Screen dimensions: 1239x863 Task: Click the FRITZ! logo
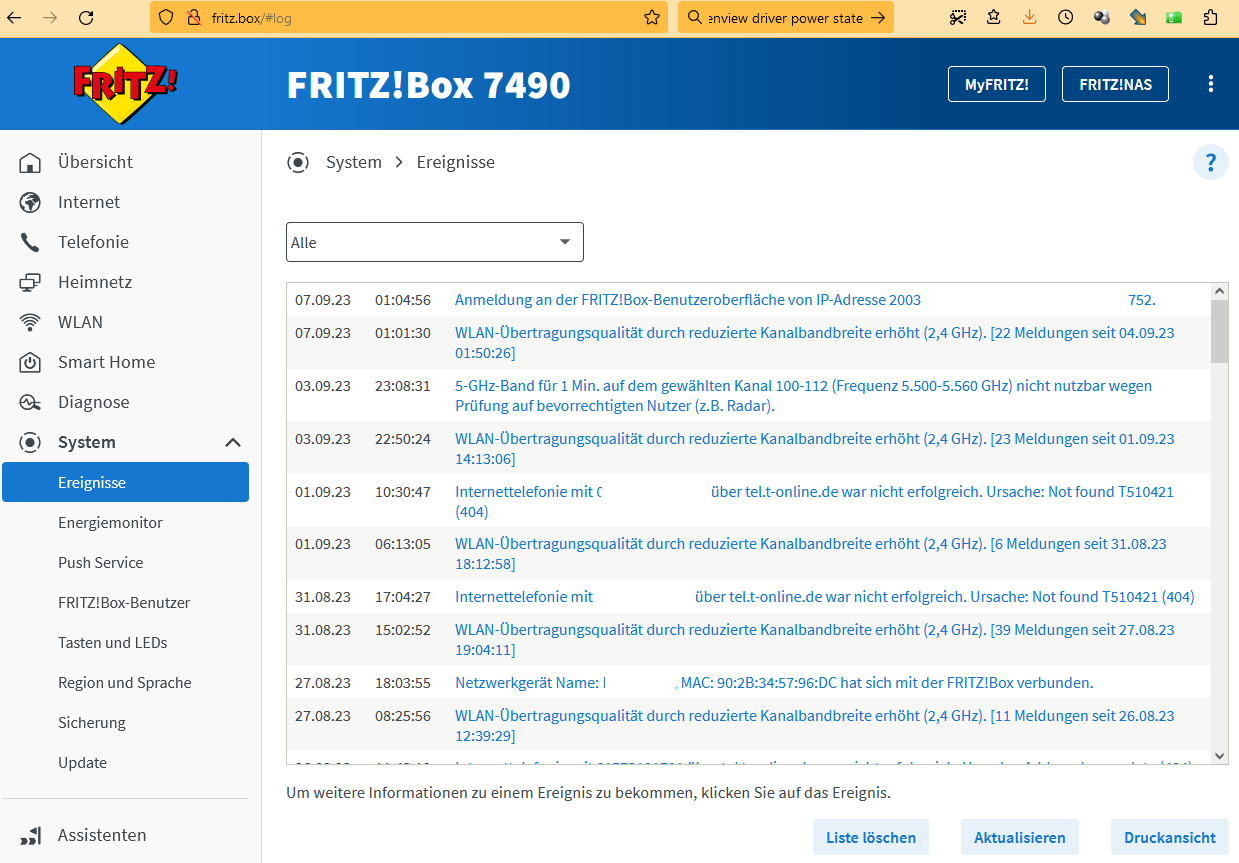click(x=124, y=83)
